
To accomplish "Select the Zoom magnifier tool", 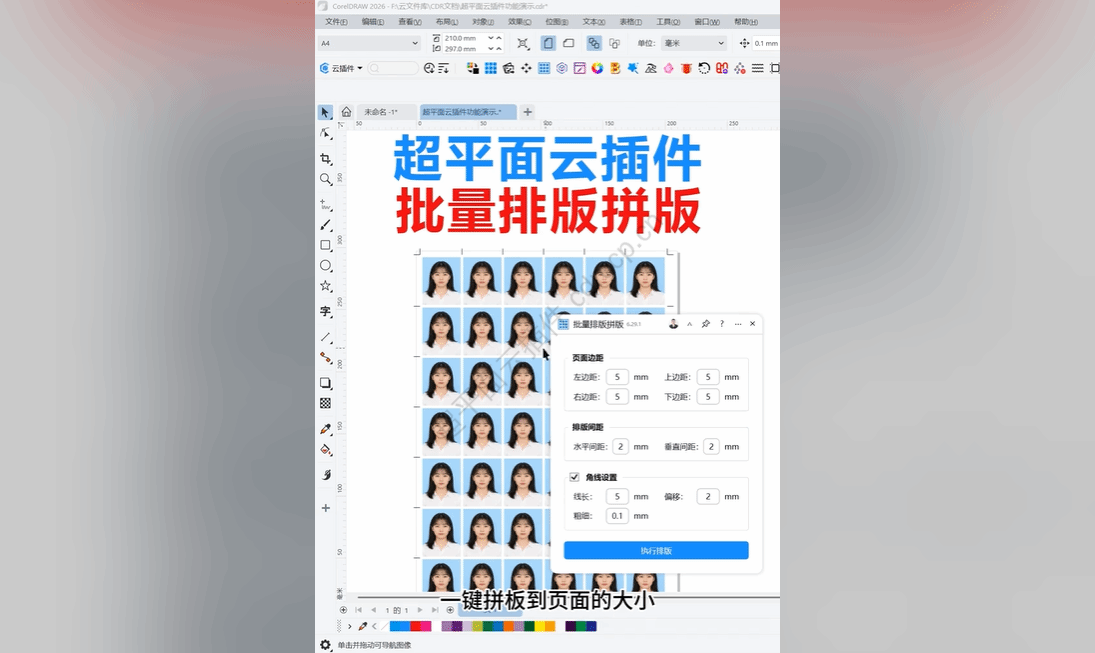I will point(325,179).
